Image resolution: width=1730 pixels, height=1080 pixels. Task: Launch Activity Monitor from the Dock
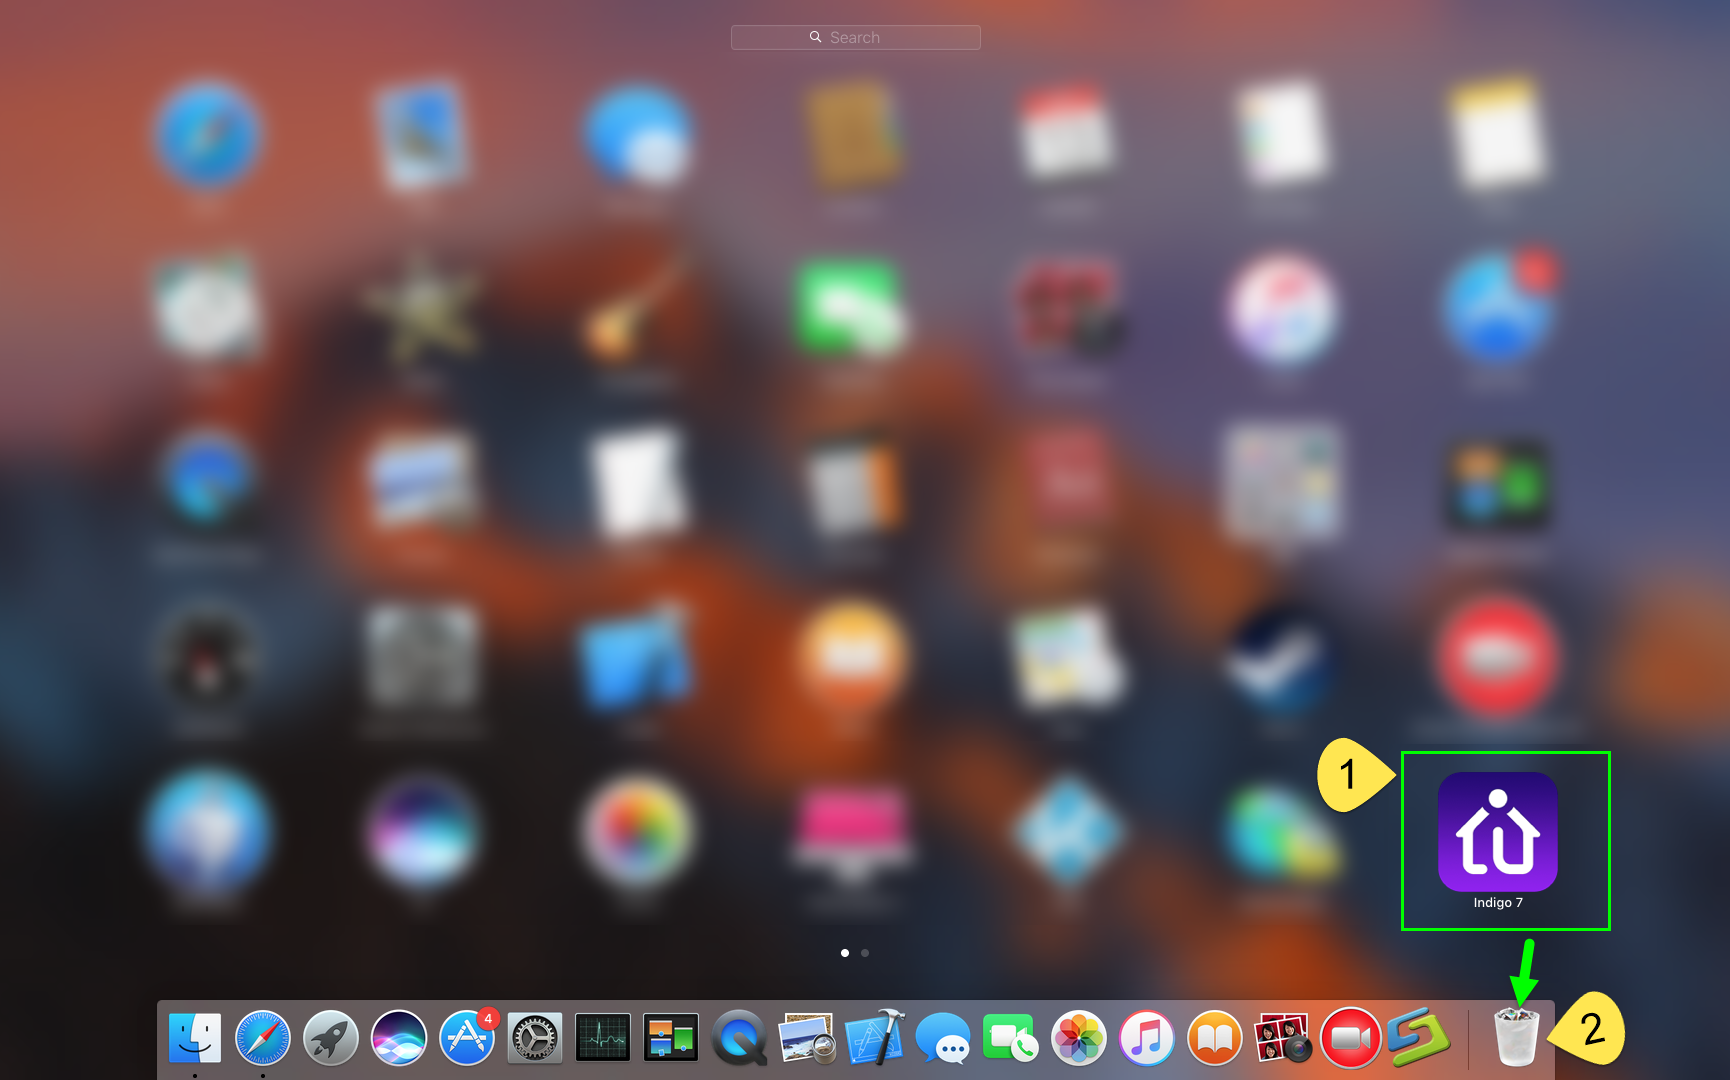[602, 1038]
